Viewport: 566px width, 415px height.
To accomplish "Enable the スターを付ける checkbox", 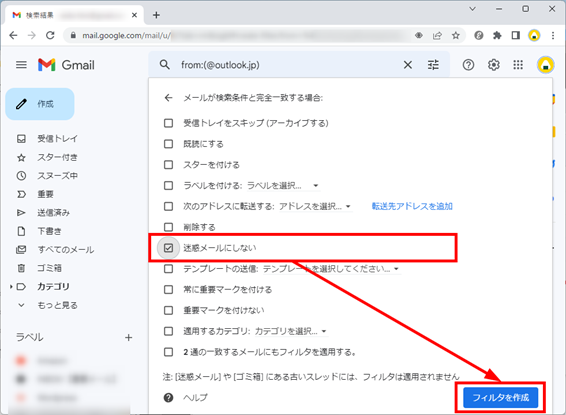I will pos(168,165).
